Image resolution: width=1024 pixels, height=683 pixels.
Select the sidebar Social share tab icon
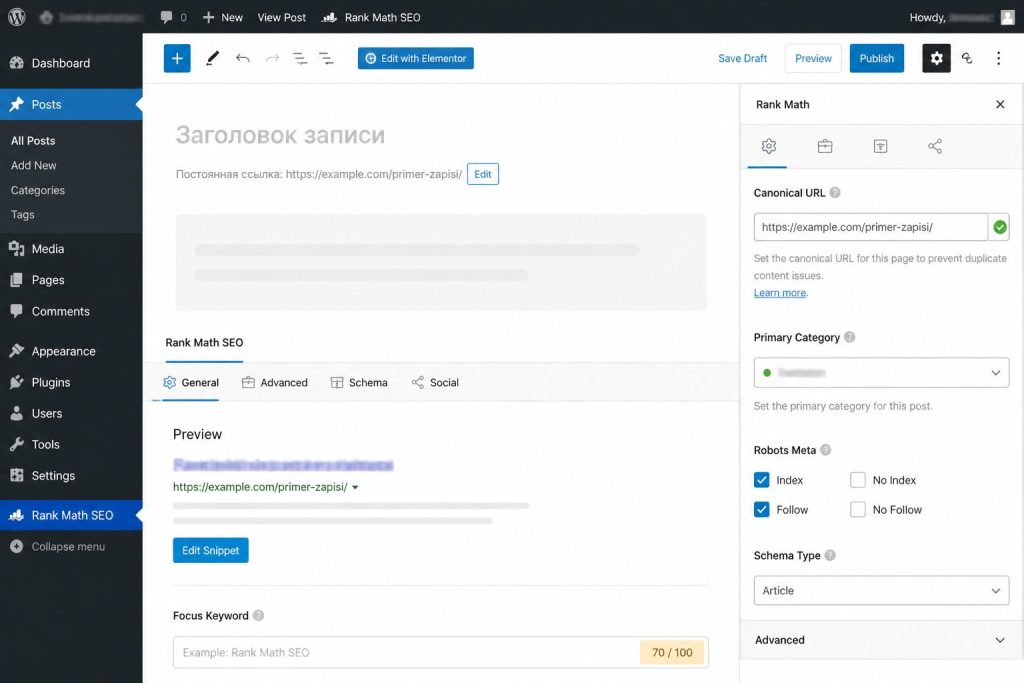pos(935,146)
